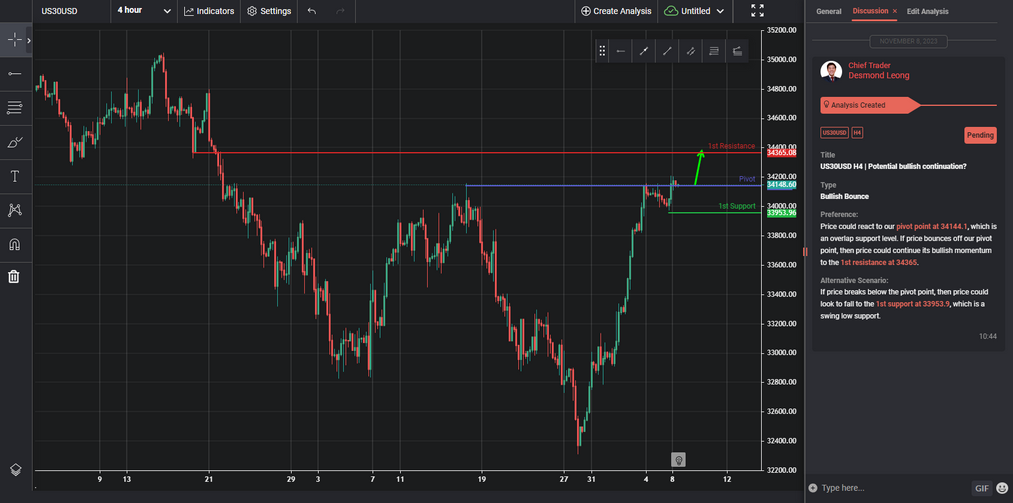The image size is (1013, 503).
Task: Open the 4 hour timeframe dropdown
Action: click(x=143, y=11)
